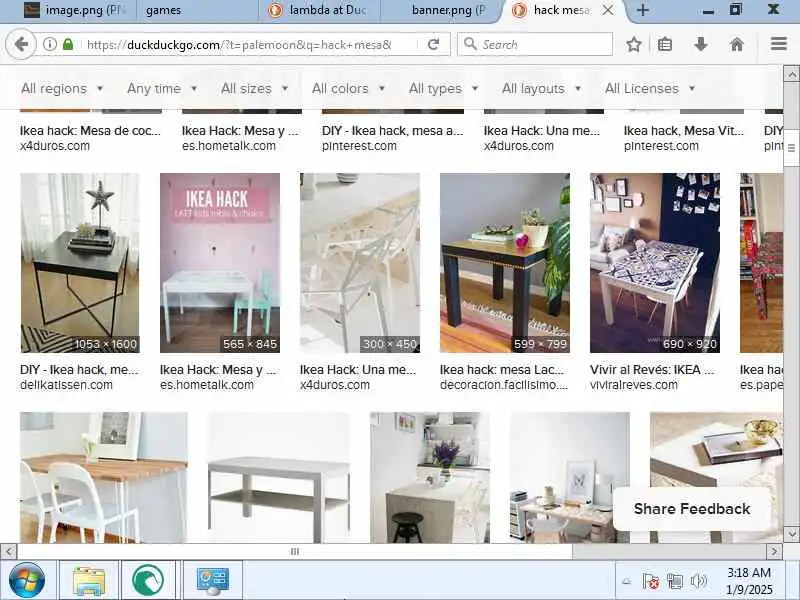Open the downloads arrow icon

tap(701, 44)
